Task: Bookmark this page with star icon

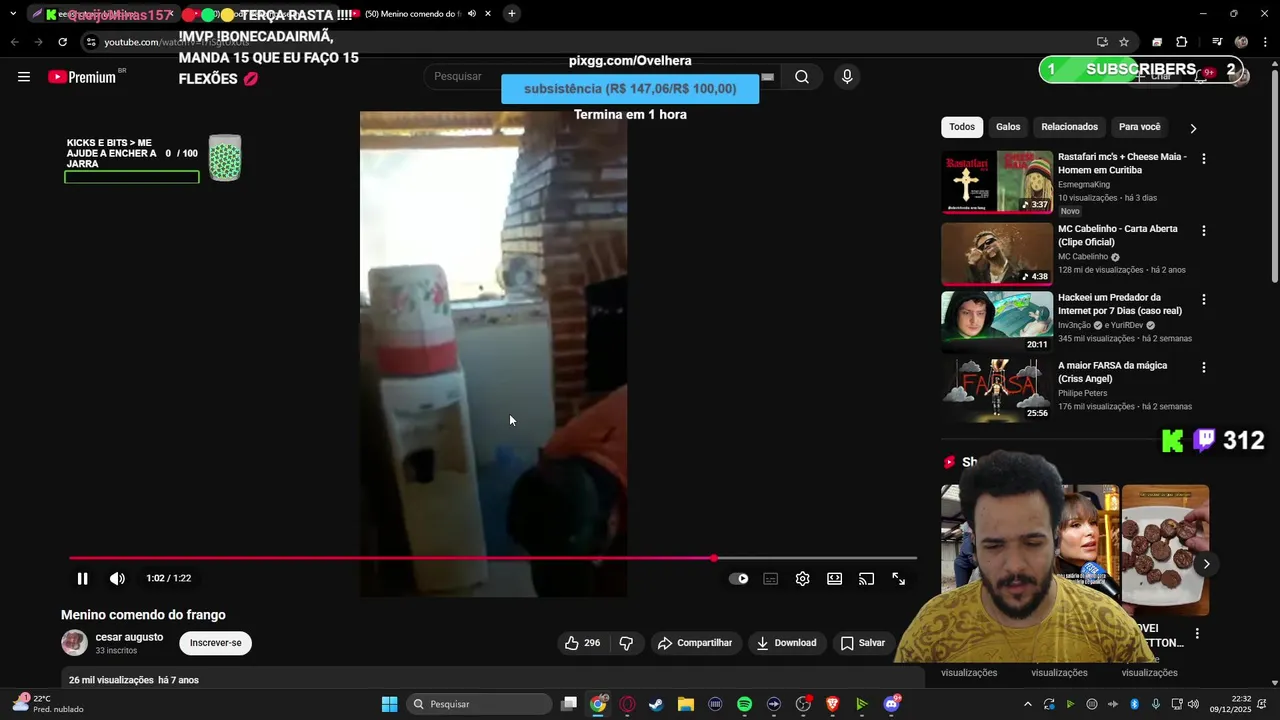Action: [1124, 42]
